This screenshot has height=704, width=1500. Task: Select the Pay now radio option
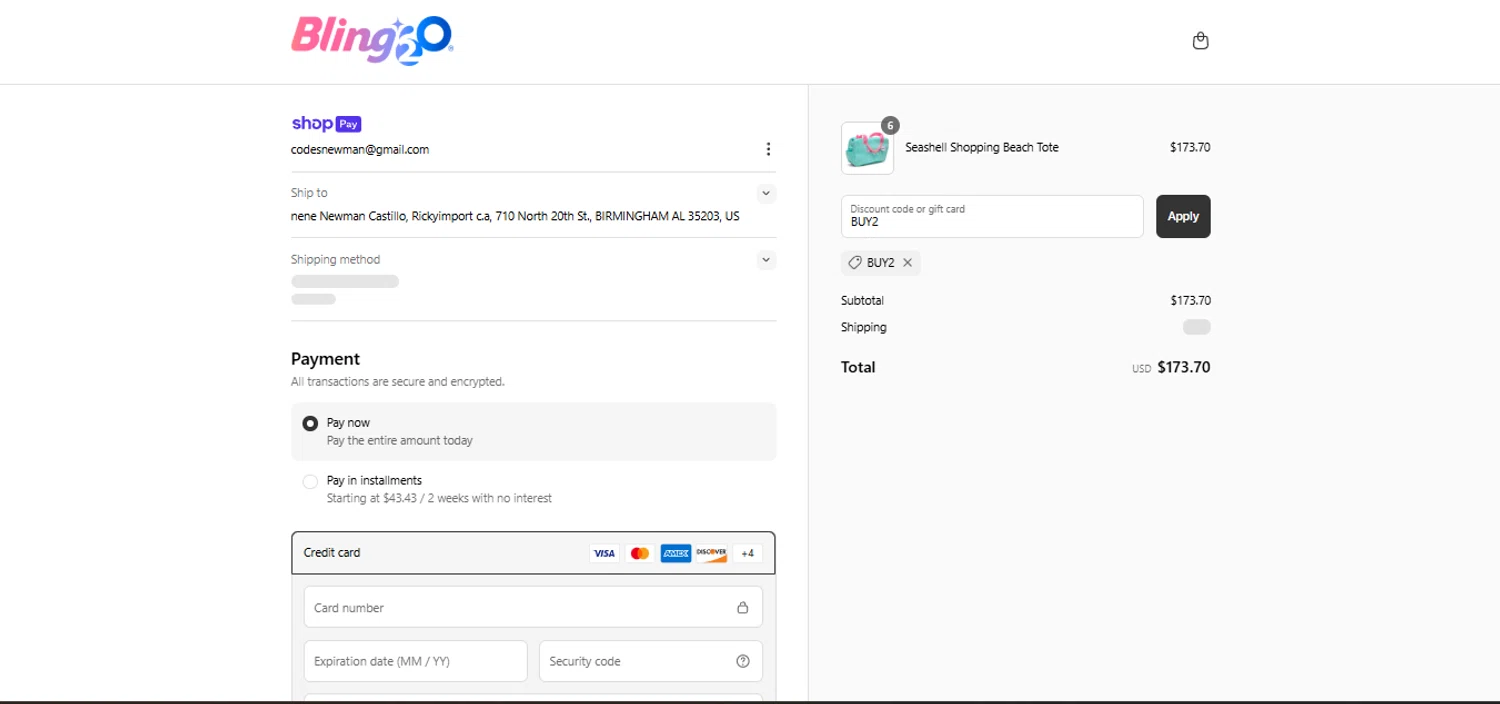coord(310,423)
